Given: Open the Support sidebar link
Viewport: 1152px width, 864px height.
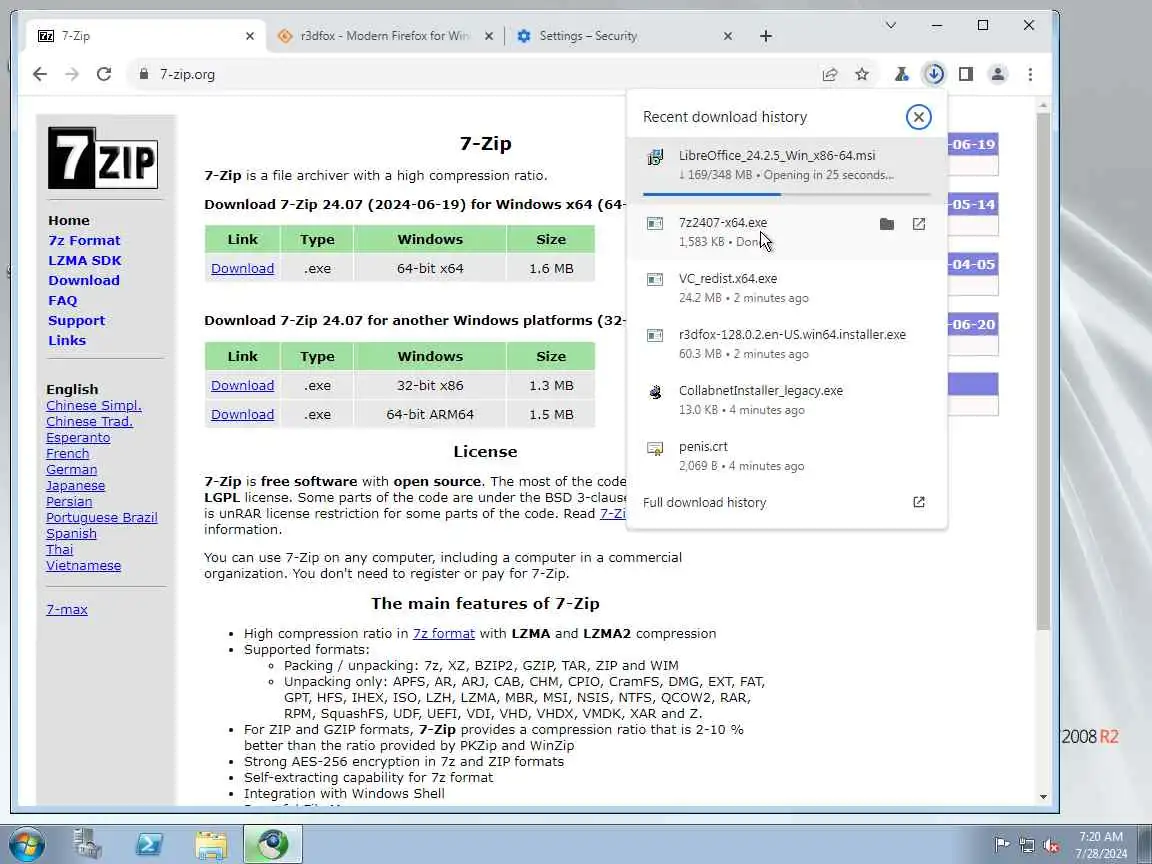Looking at the screenshot, I should (76, 320).
